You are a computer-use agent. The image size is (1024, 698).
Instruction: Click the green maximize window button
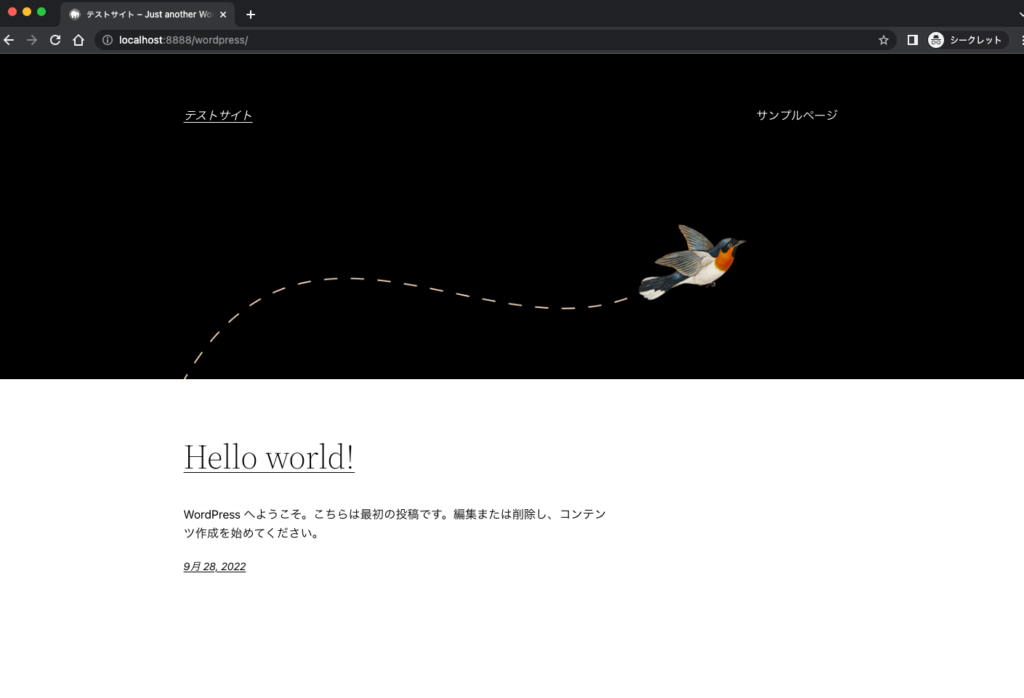click(41, 12)
